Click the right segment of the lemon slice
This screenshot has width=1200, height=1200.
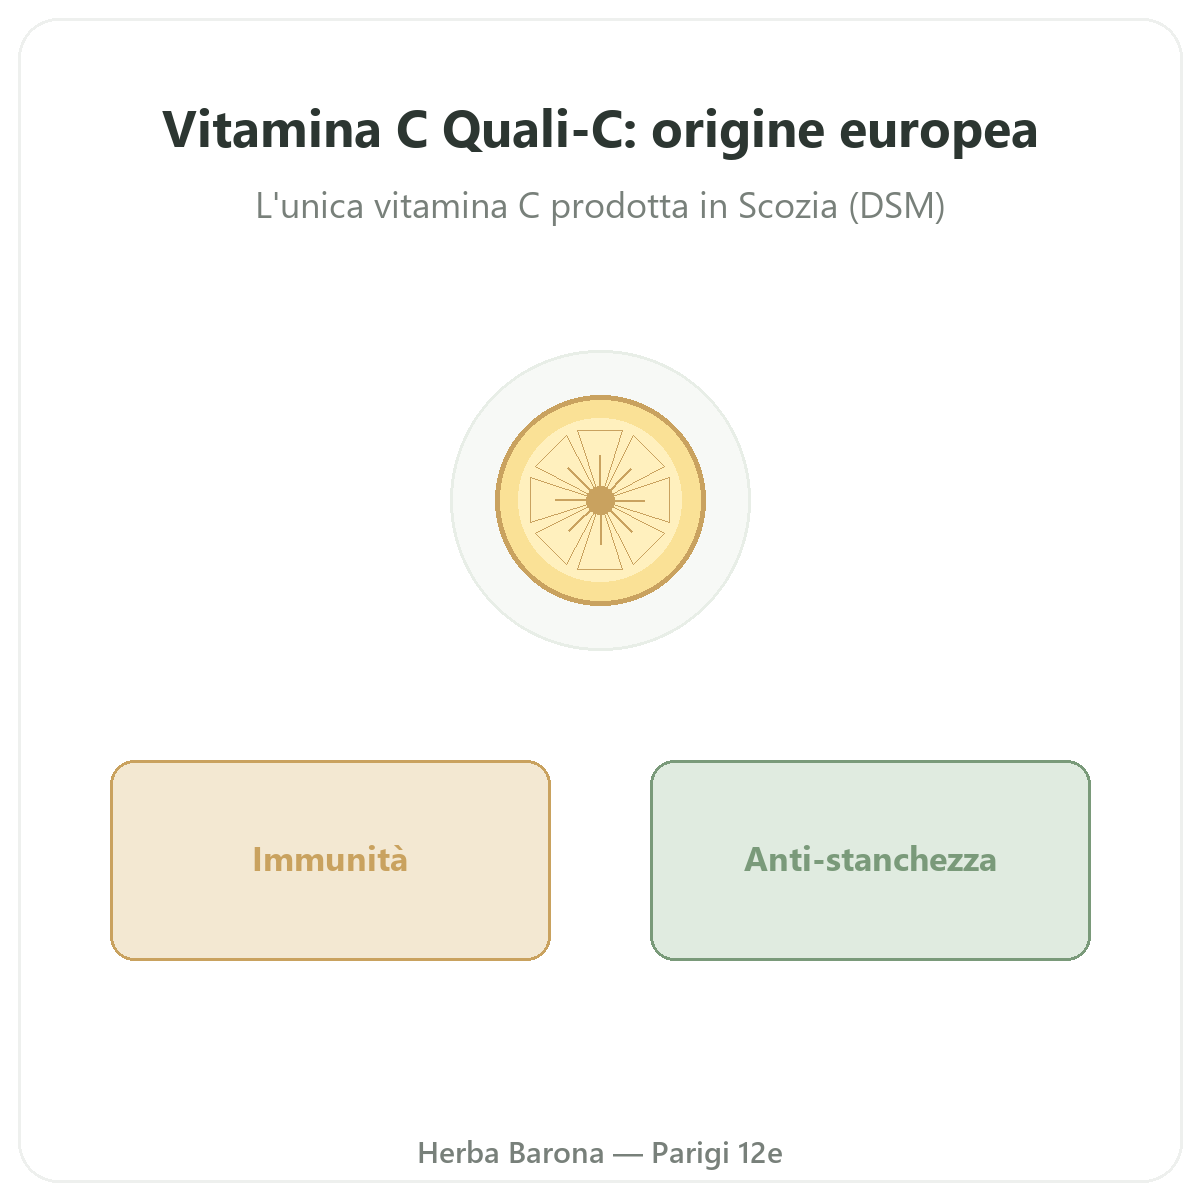click(x=648, y=500)
